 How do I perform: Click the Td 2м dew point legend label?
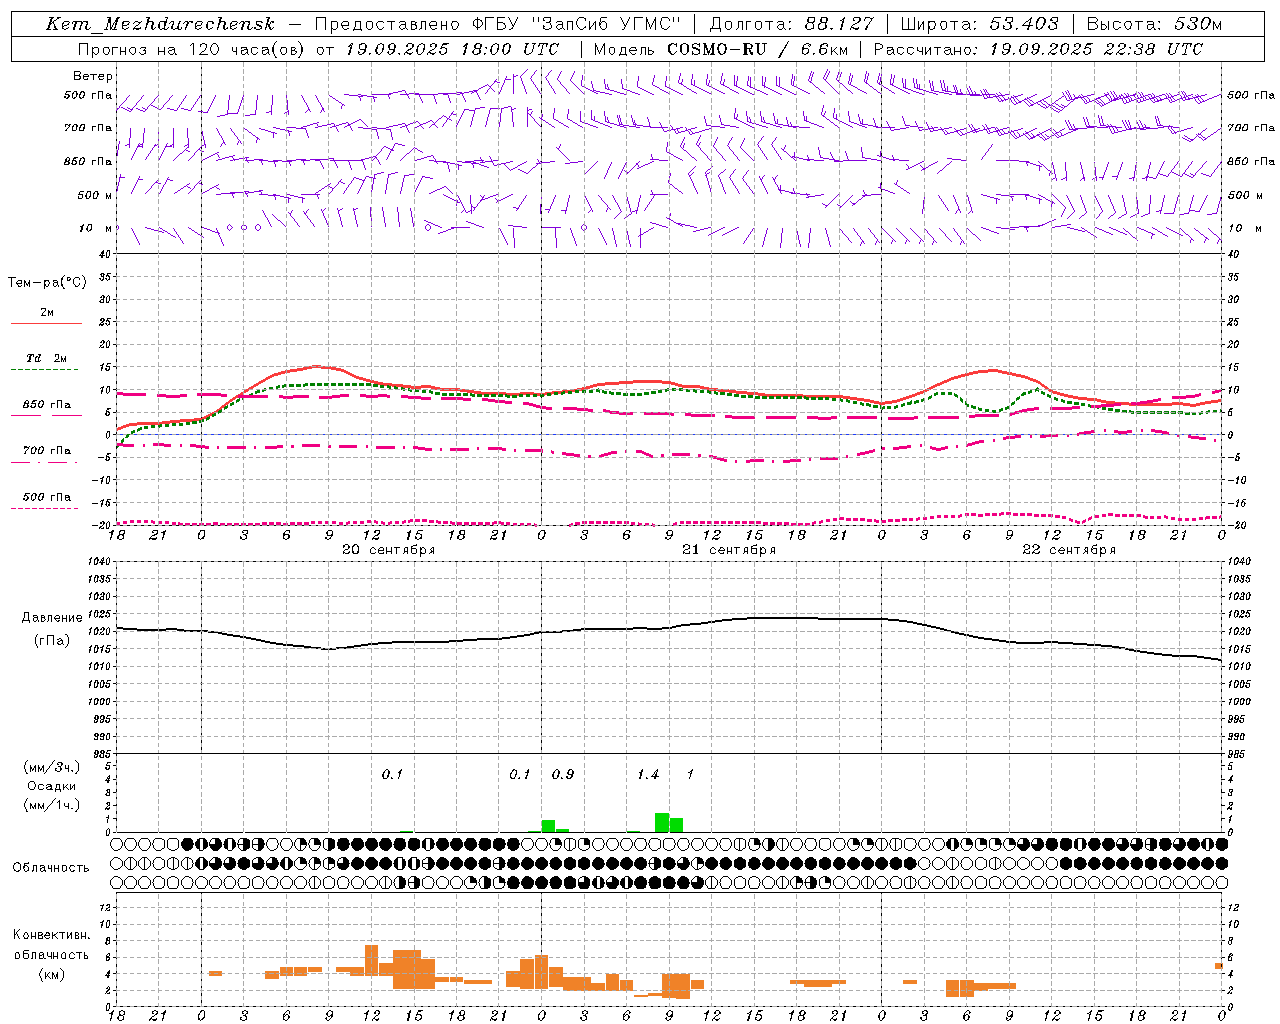click(47, 358)
